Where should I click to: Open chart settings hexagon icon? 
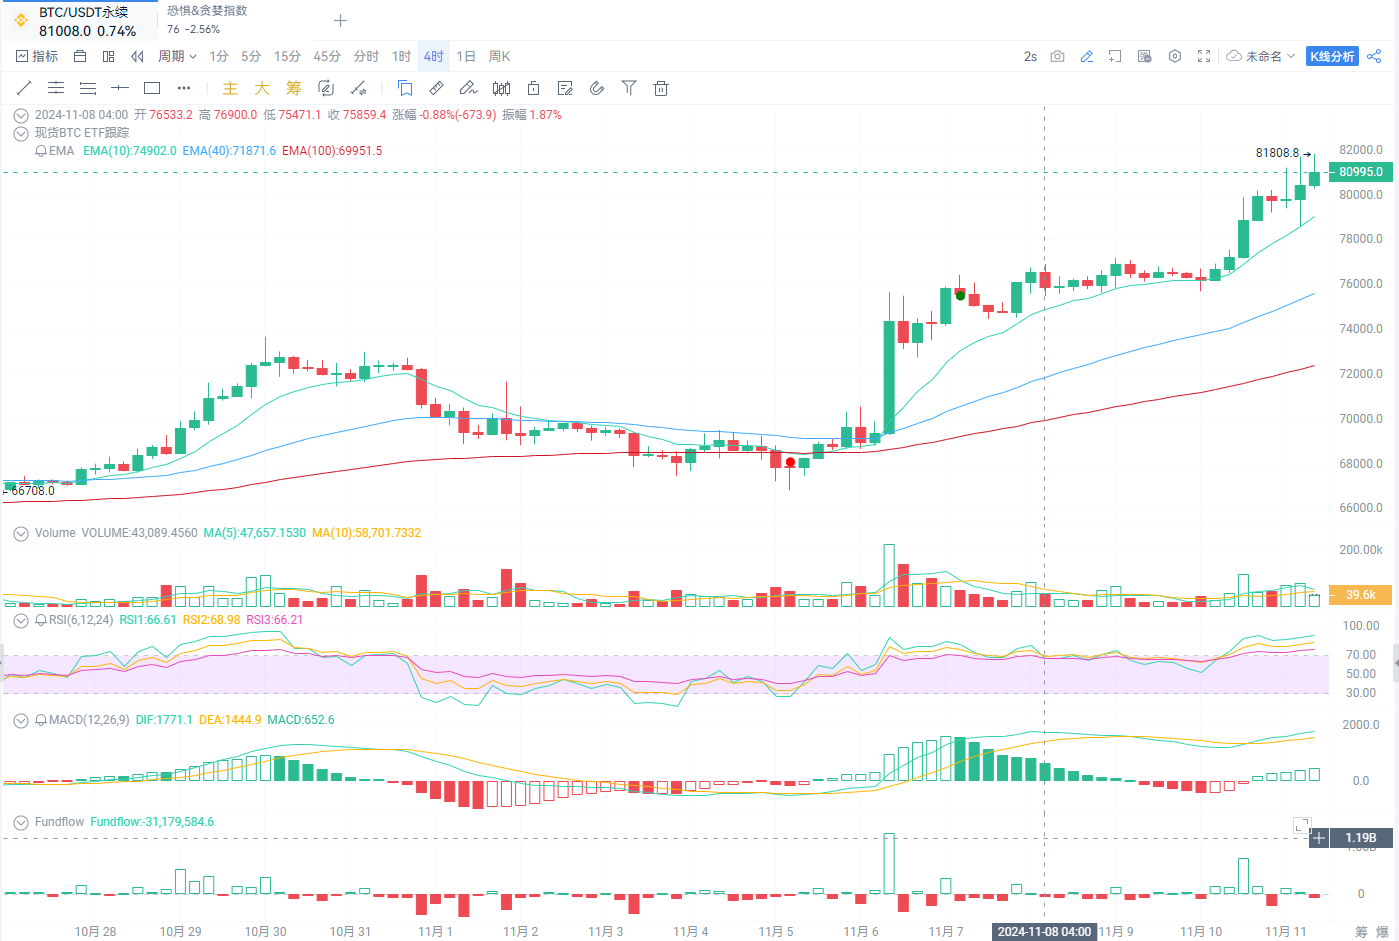click(x=1175, y=56)
